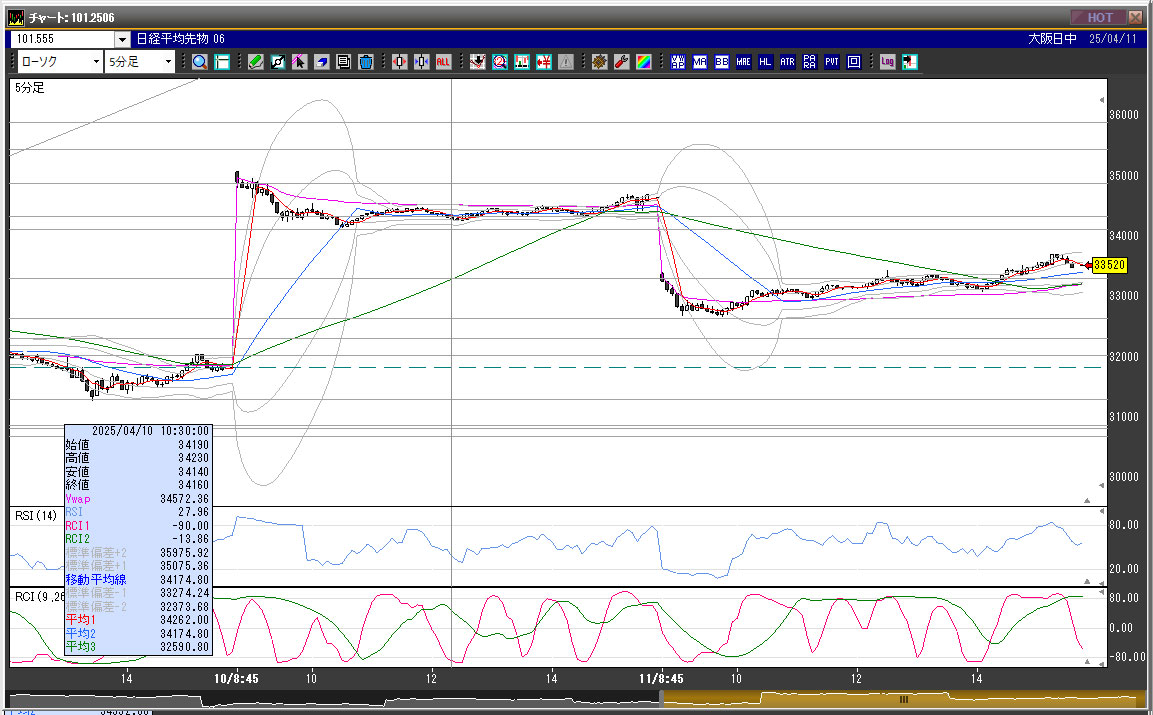Screen dimensions: 1153x715
Task: Click the RCI(9, panel label
Action: point(39,597)
